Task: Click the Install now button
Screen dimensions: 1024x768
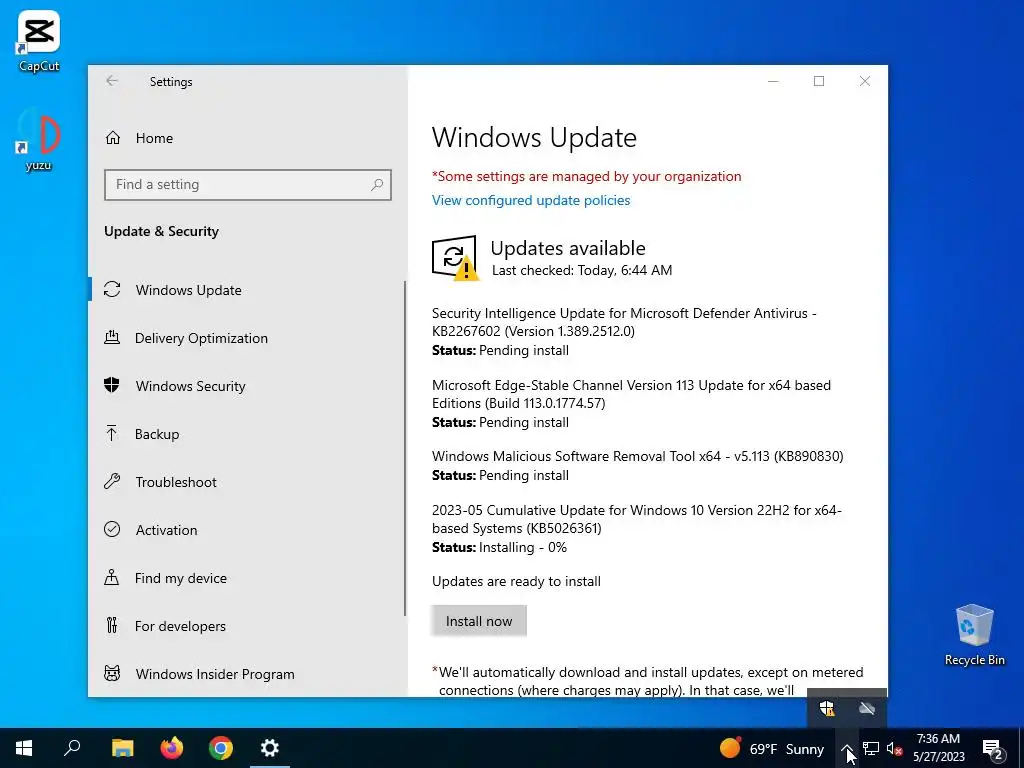Action: (x=479, y=621)
